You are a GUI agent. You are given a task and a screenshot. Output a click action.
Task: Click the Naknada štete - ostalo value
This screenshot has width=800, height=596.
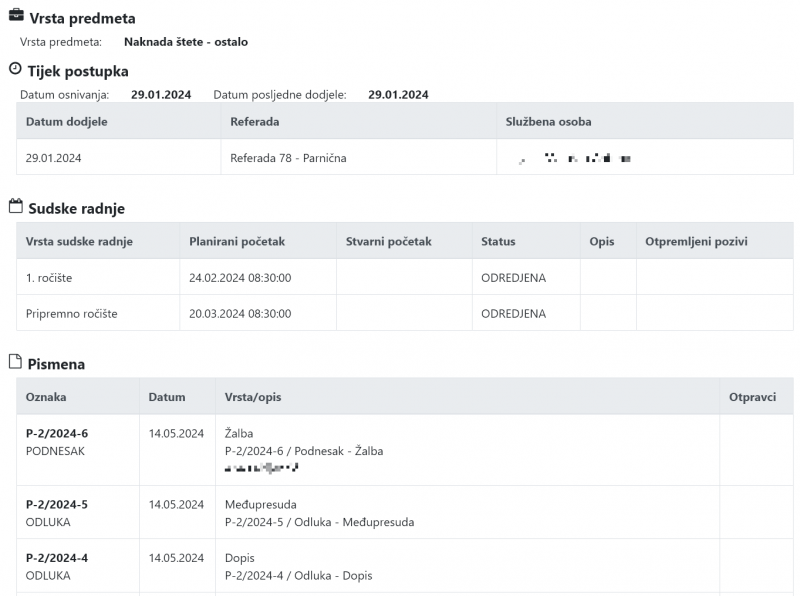pyautogui.click(x=186, y=42)
